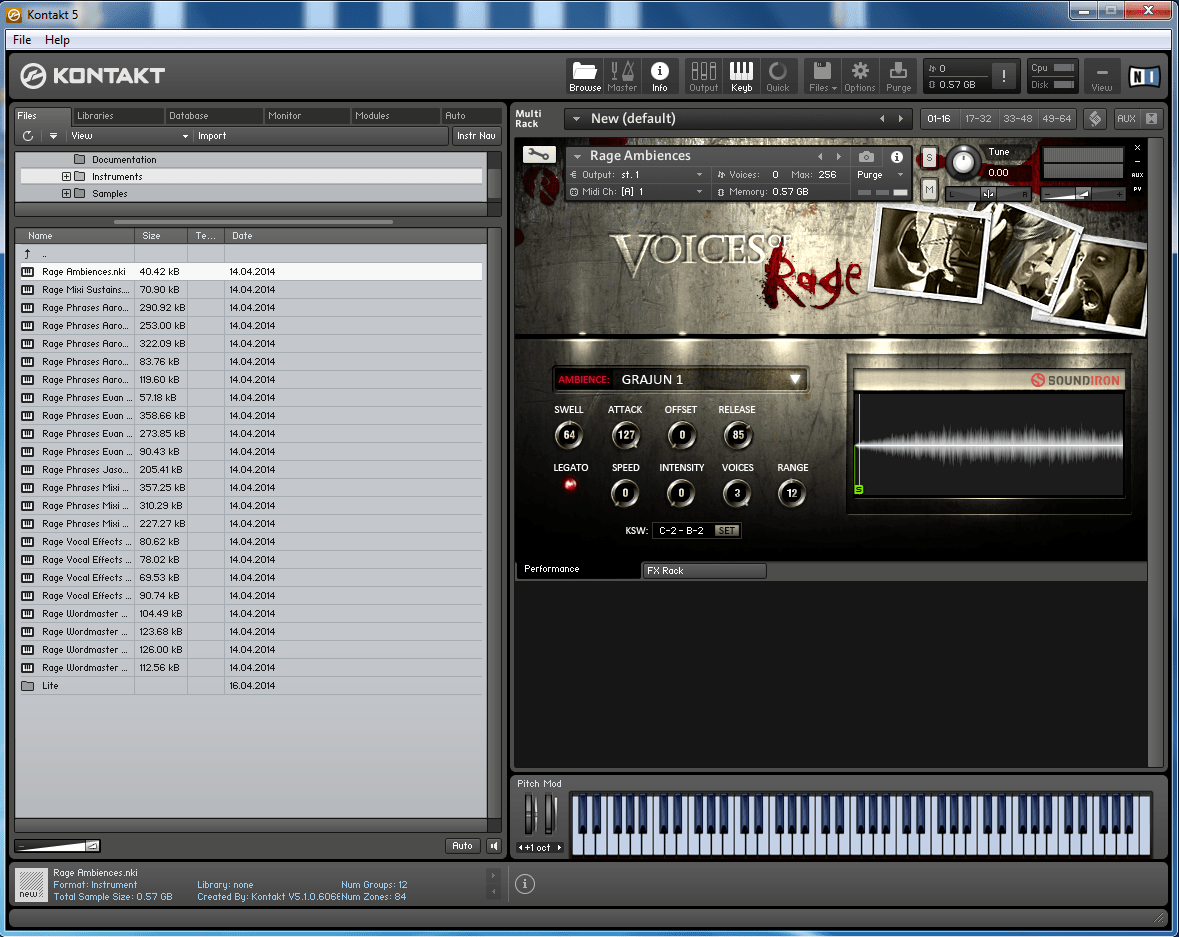The height and width of the screenshot is (937, 1179).
Task: Open the instrument Purge dropdown
Action: (x=880, y=174)
